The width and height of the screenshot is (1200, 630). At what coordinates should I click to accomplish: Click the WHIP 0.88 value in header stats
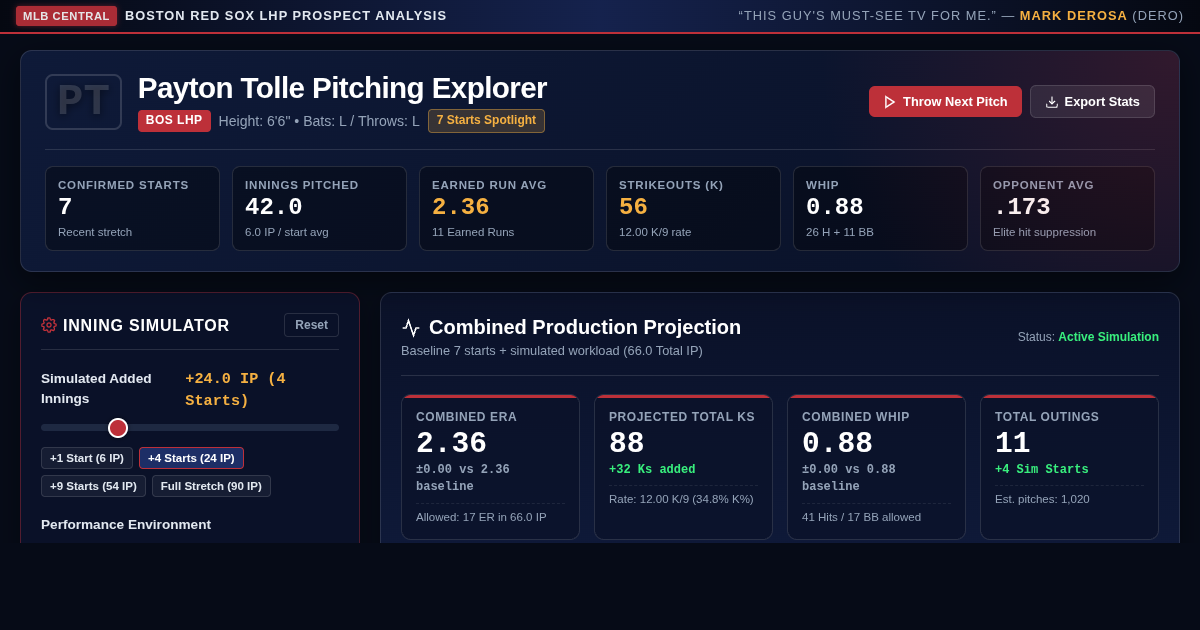coord(834,207)
